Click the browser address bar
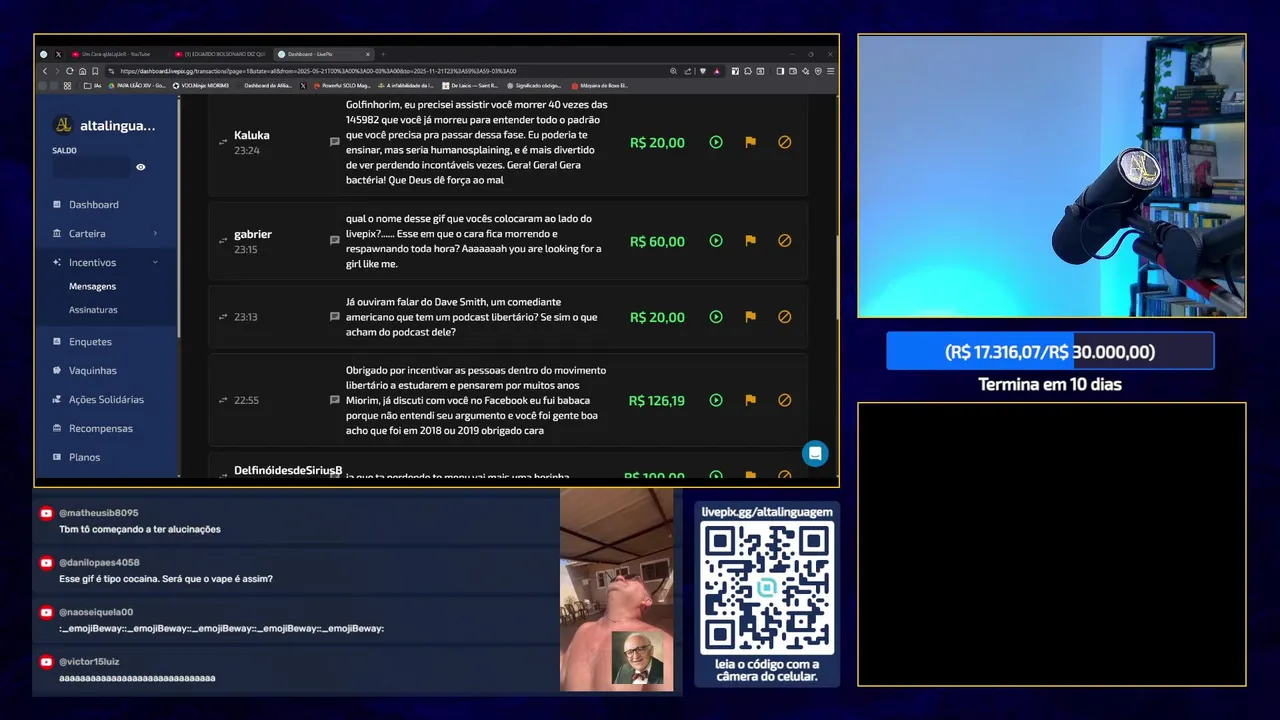Image resolution: width=1280 pixels, height=720 pixels. pyautogui.click(x=390, y=71)
